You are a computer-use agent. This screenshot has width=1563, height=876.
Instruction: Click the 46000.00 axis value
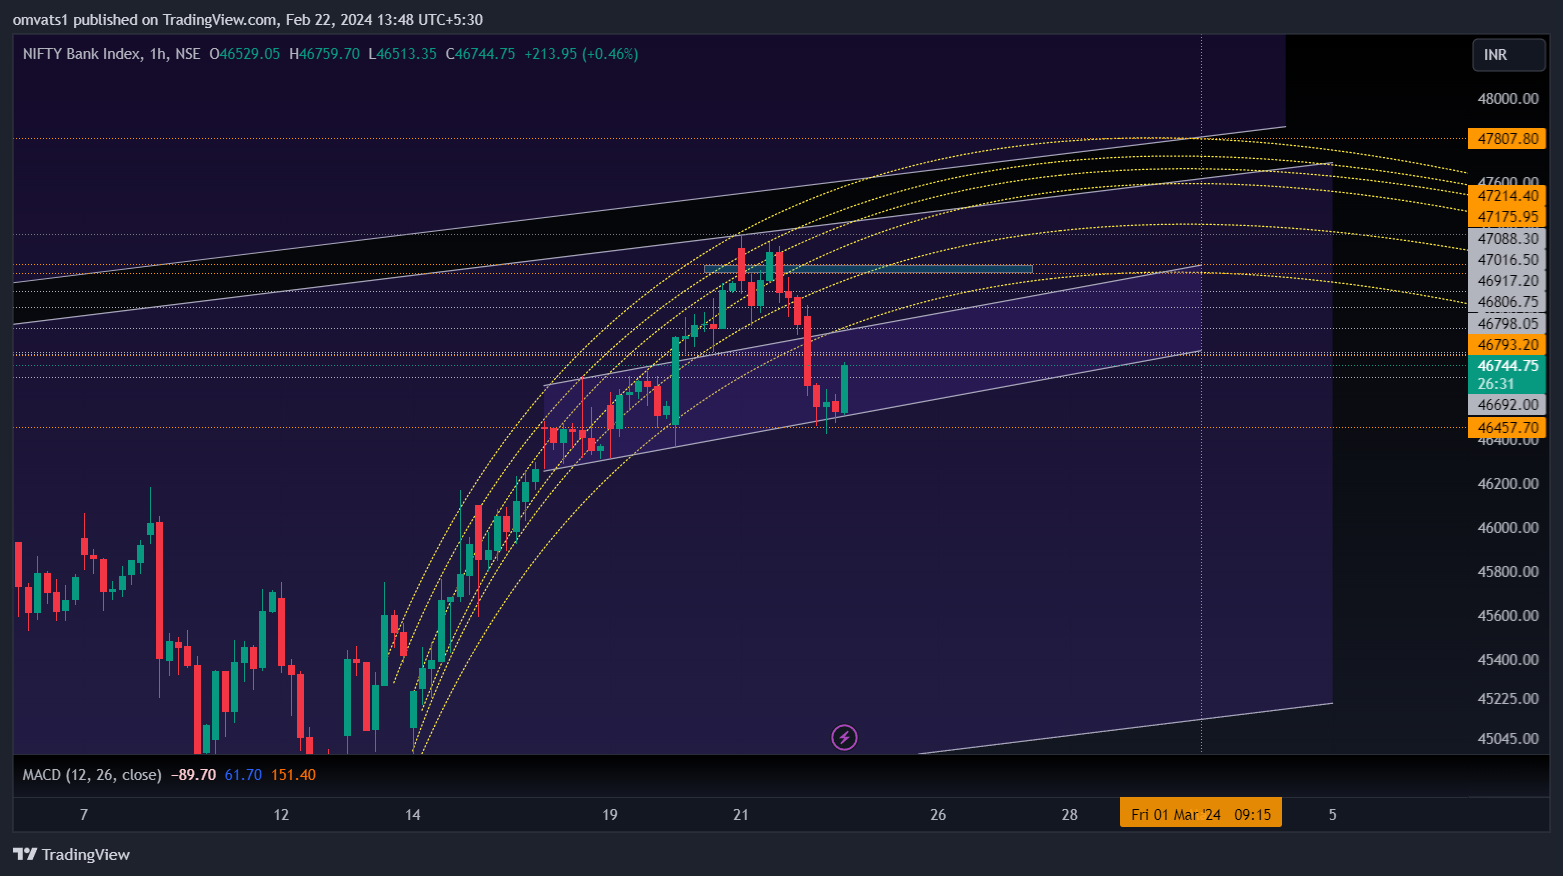[1507, 528]
